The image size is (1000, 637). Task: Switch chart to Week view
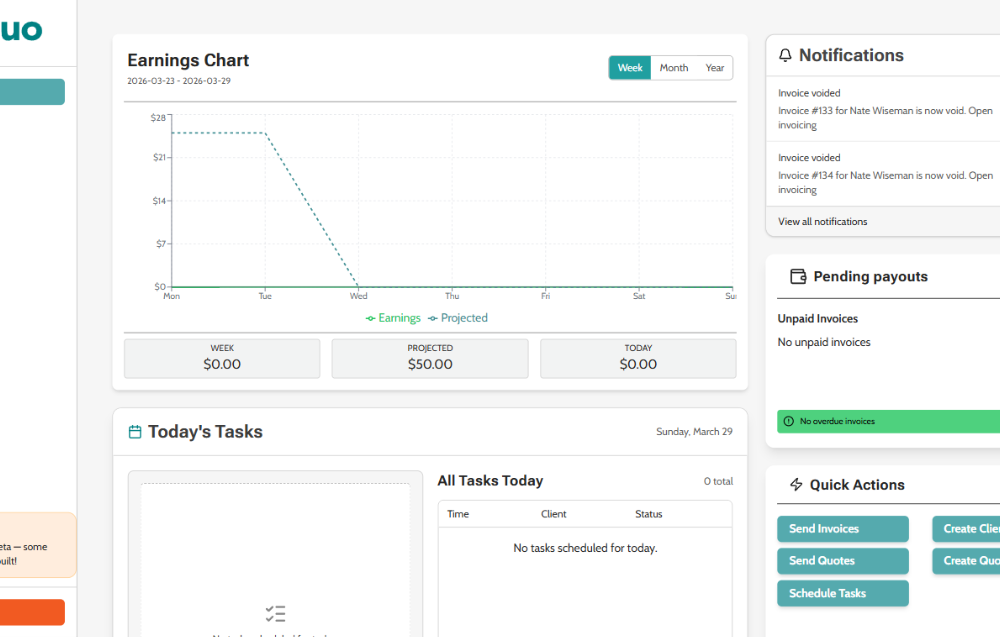point(629,68)
